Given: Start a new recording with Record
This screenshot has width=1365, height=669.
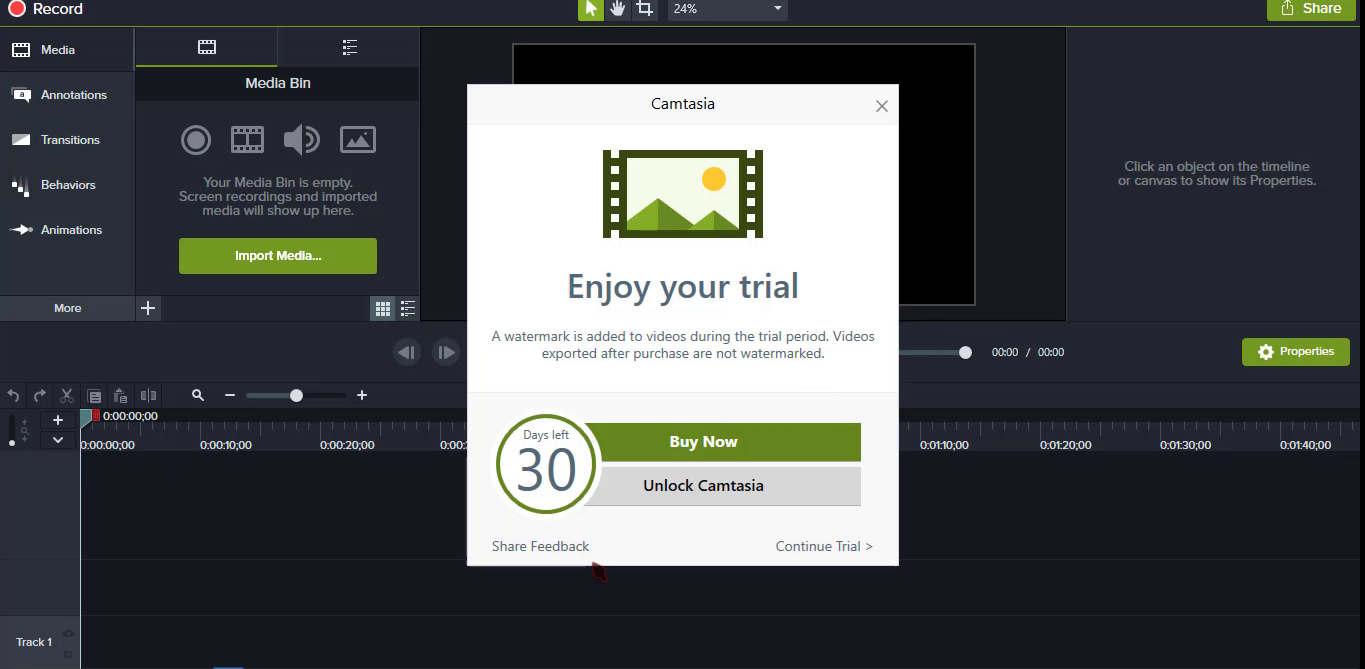Looking at the screenshot, I should click(46, 9).
